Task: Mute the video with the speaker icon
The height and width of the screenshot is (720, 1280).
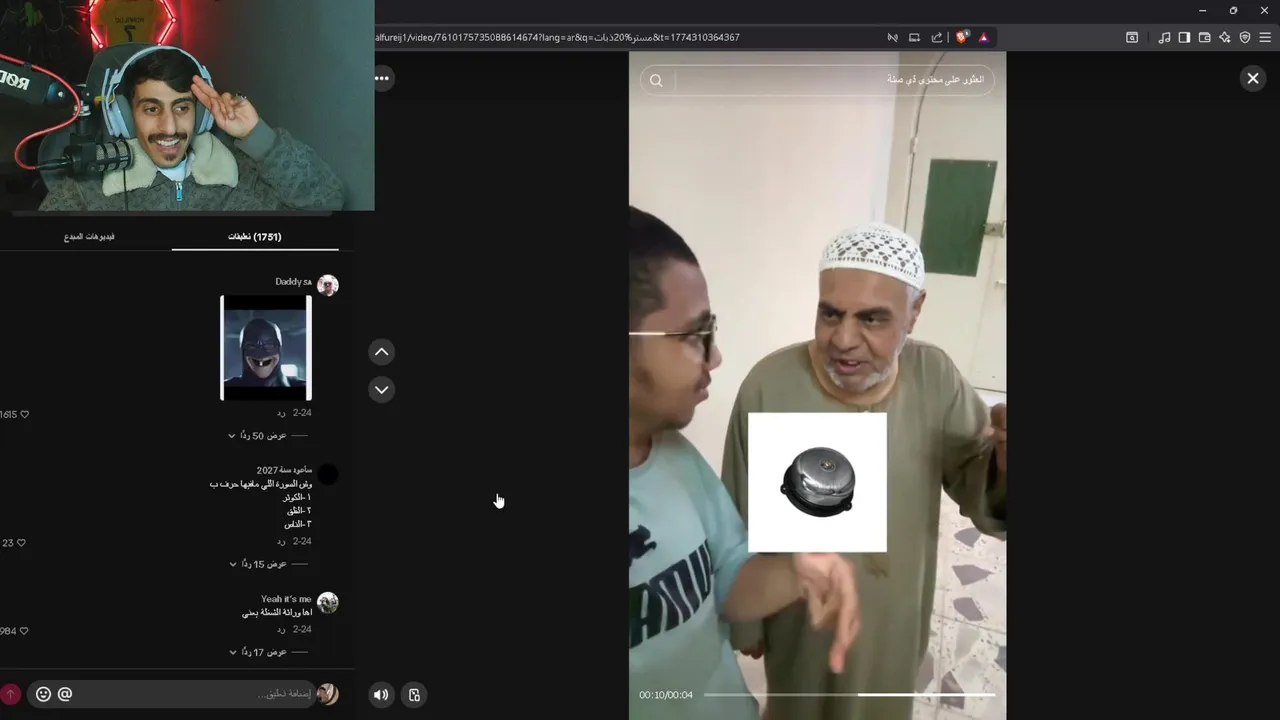Action: 381,694
